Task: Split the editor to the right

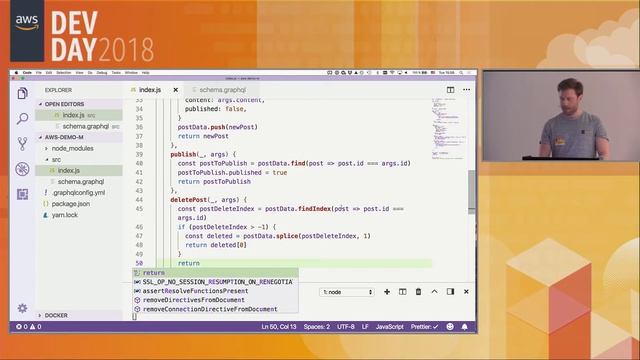Action: [450, 89]
